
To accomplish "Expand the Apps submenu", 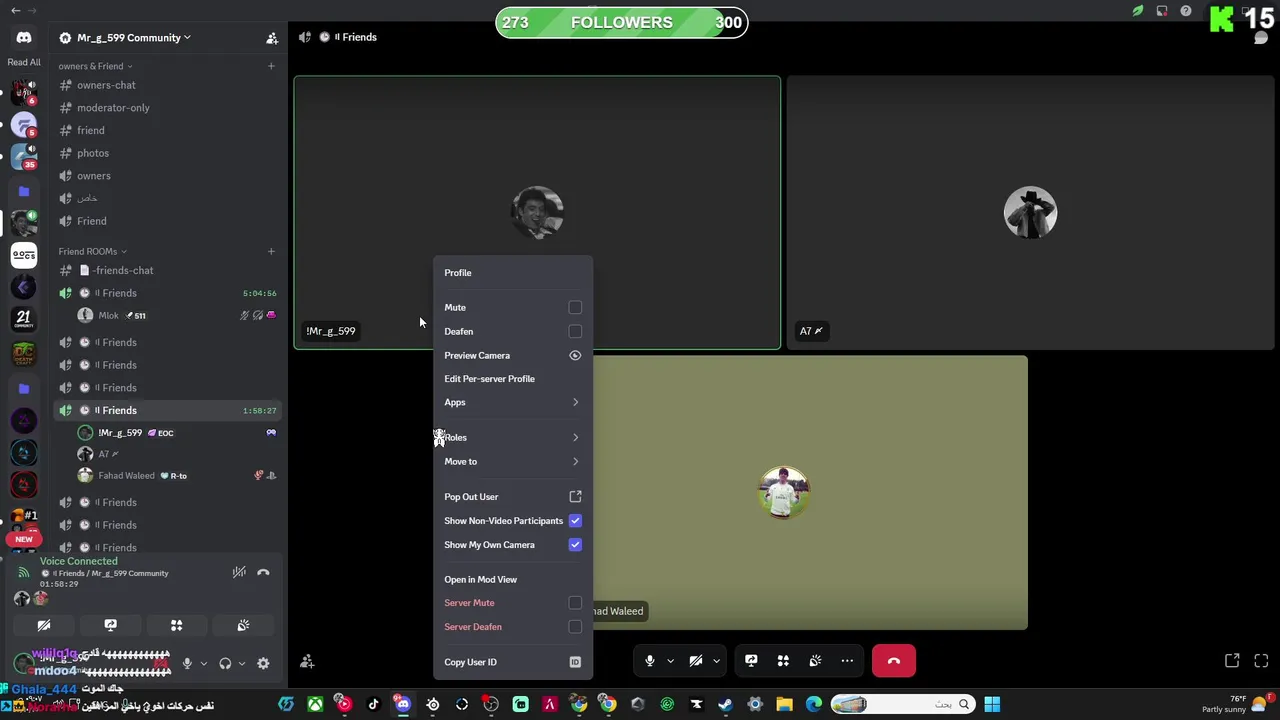I will tap(513, 402).
